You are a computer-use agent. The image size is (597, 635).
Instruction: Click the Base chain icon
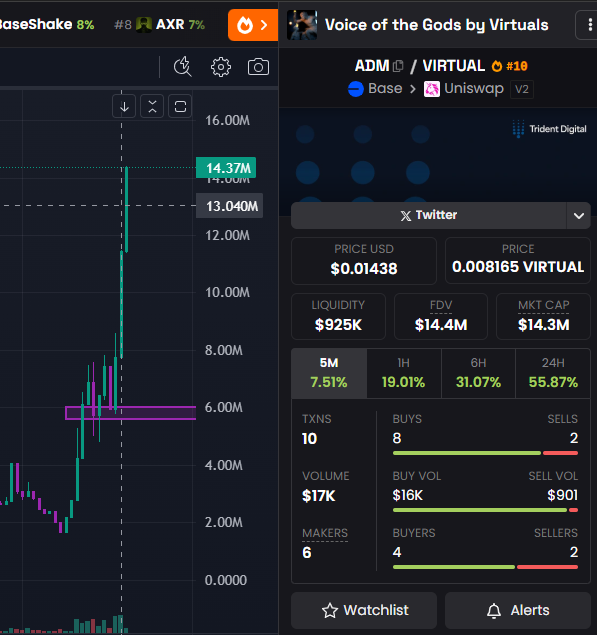pyautogui.click(x=356, y=89)
